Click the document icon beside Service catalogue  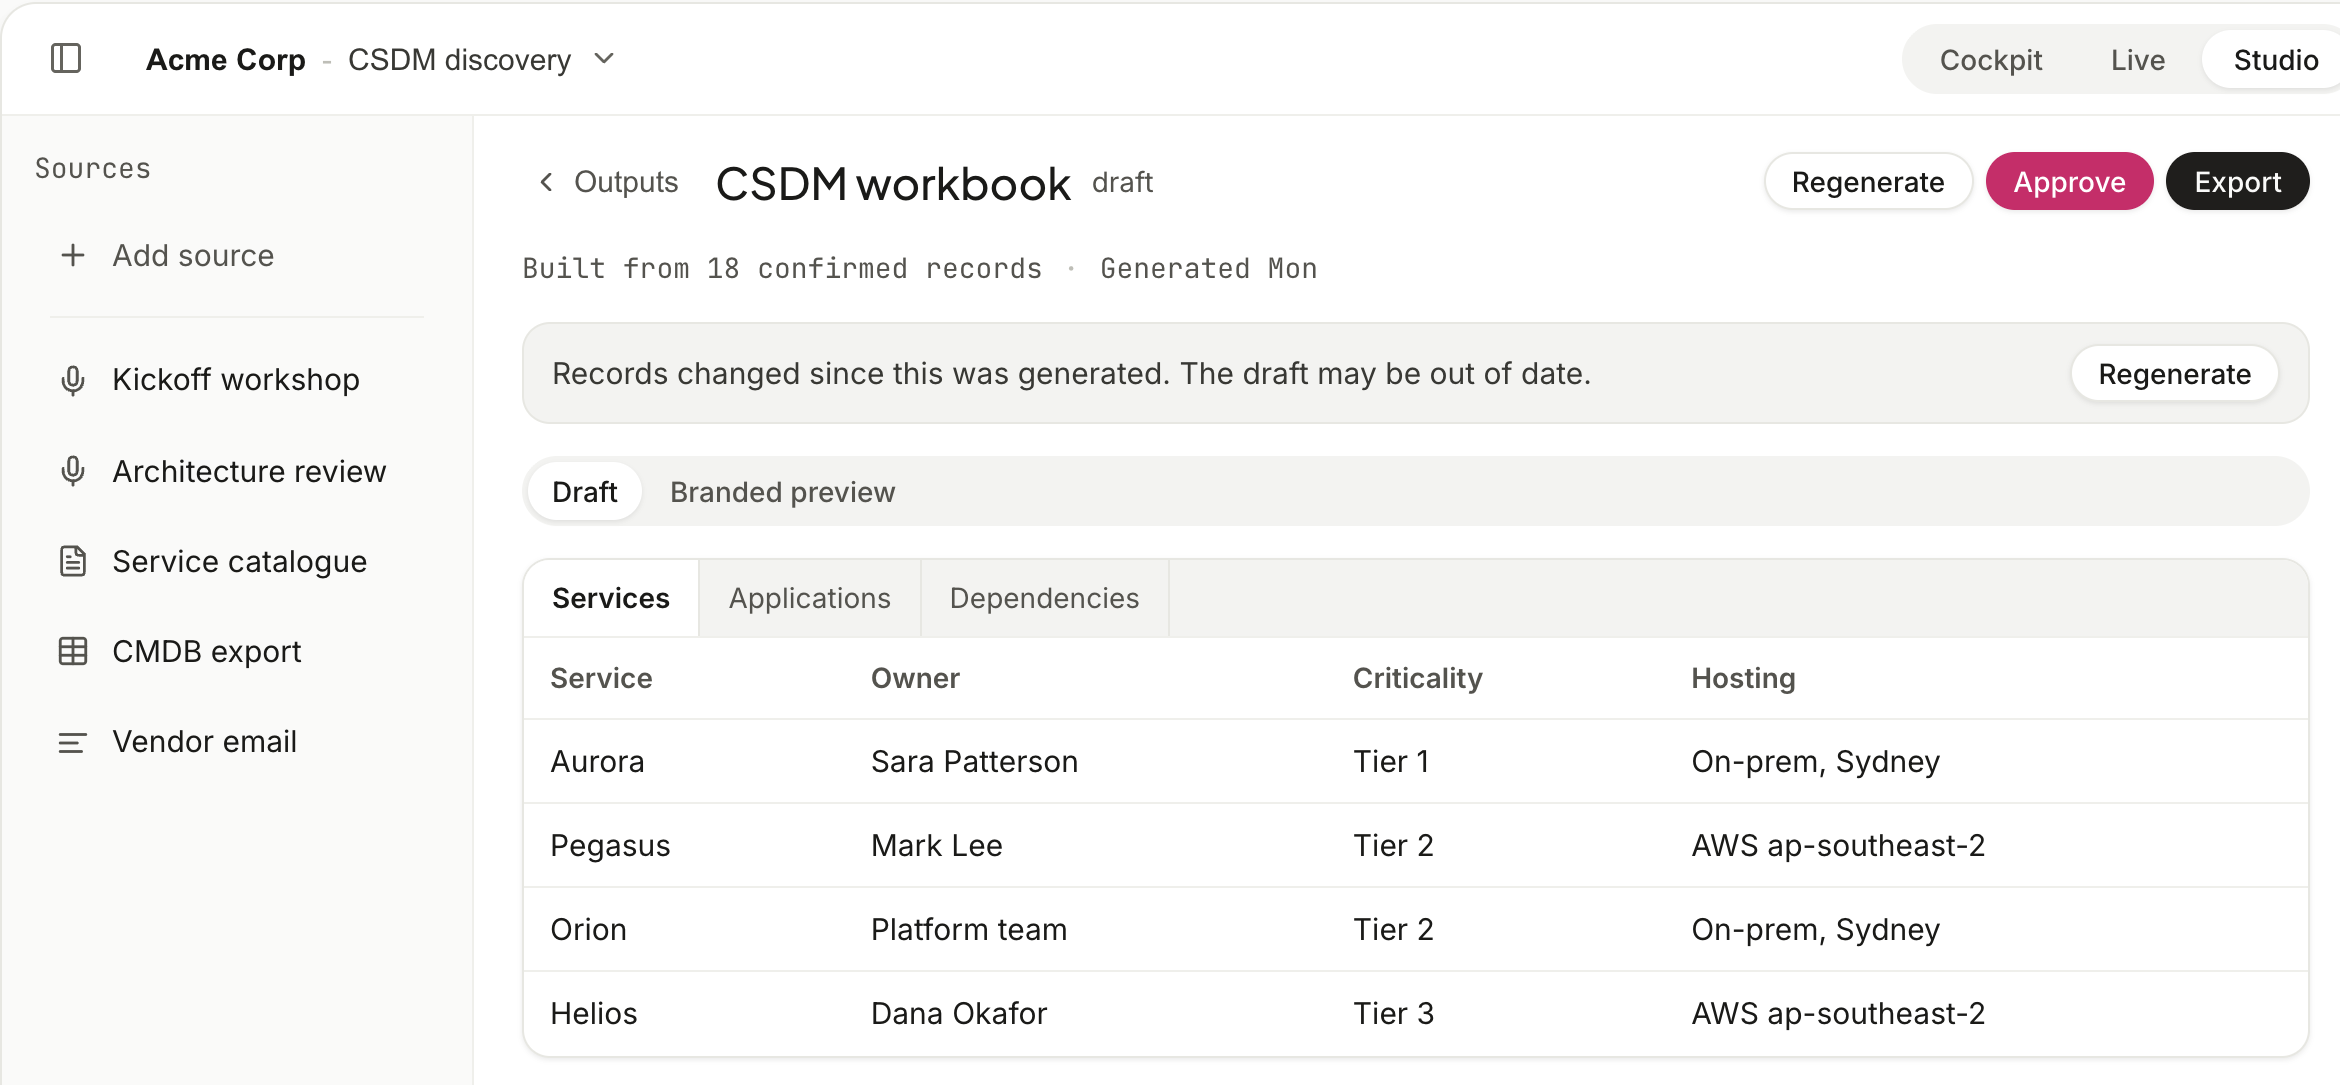73,561
